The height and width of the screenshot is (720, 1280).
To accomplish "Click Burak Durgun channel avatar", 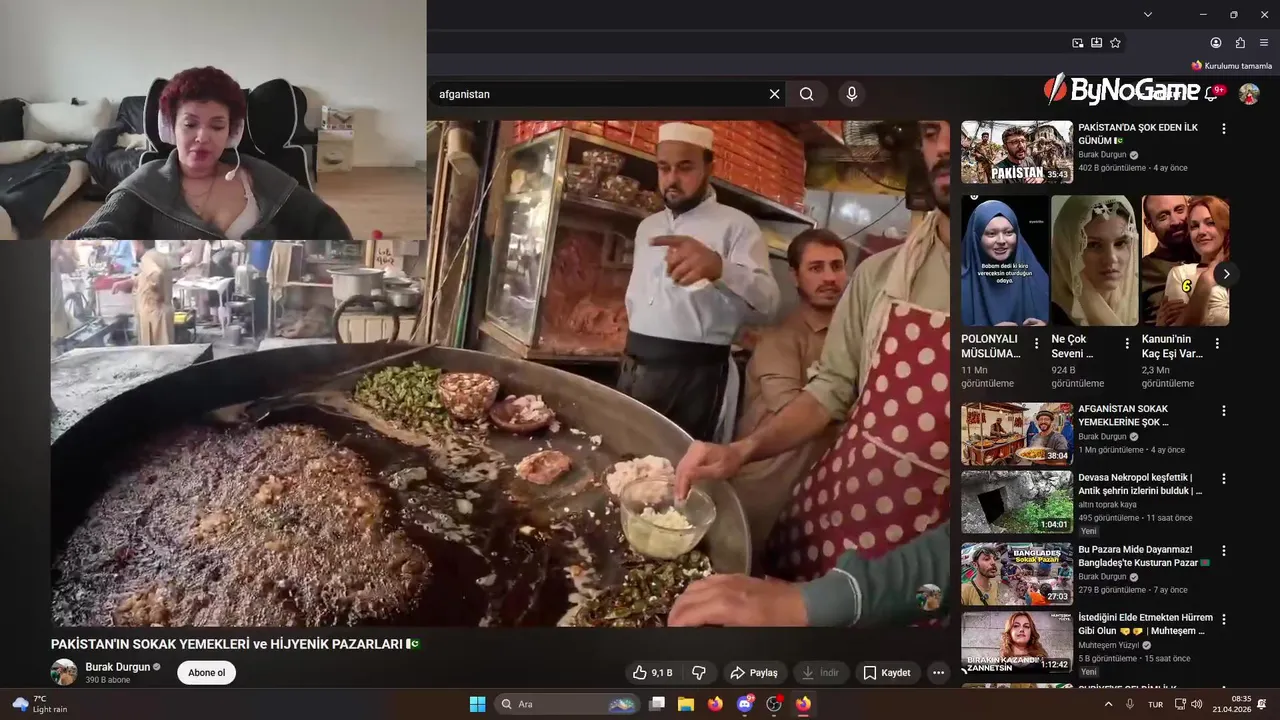I will point(64,672).
